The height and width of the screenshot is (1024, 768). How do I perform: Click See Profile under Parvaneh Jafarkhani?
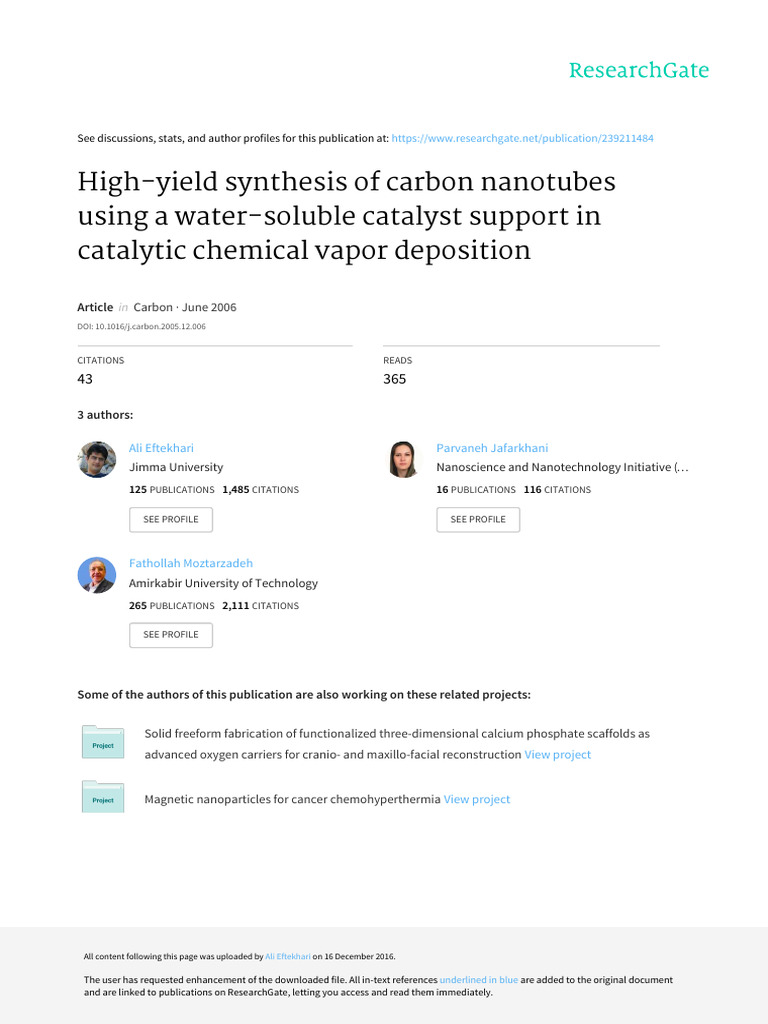point(478,519)
